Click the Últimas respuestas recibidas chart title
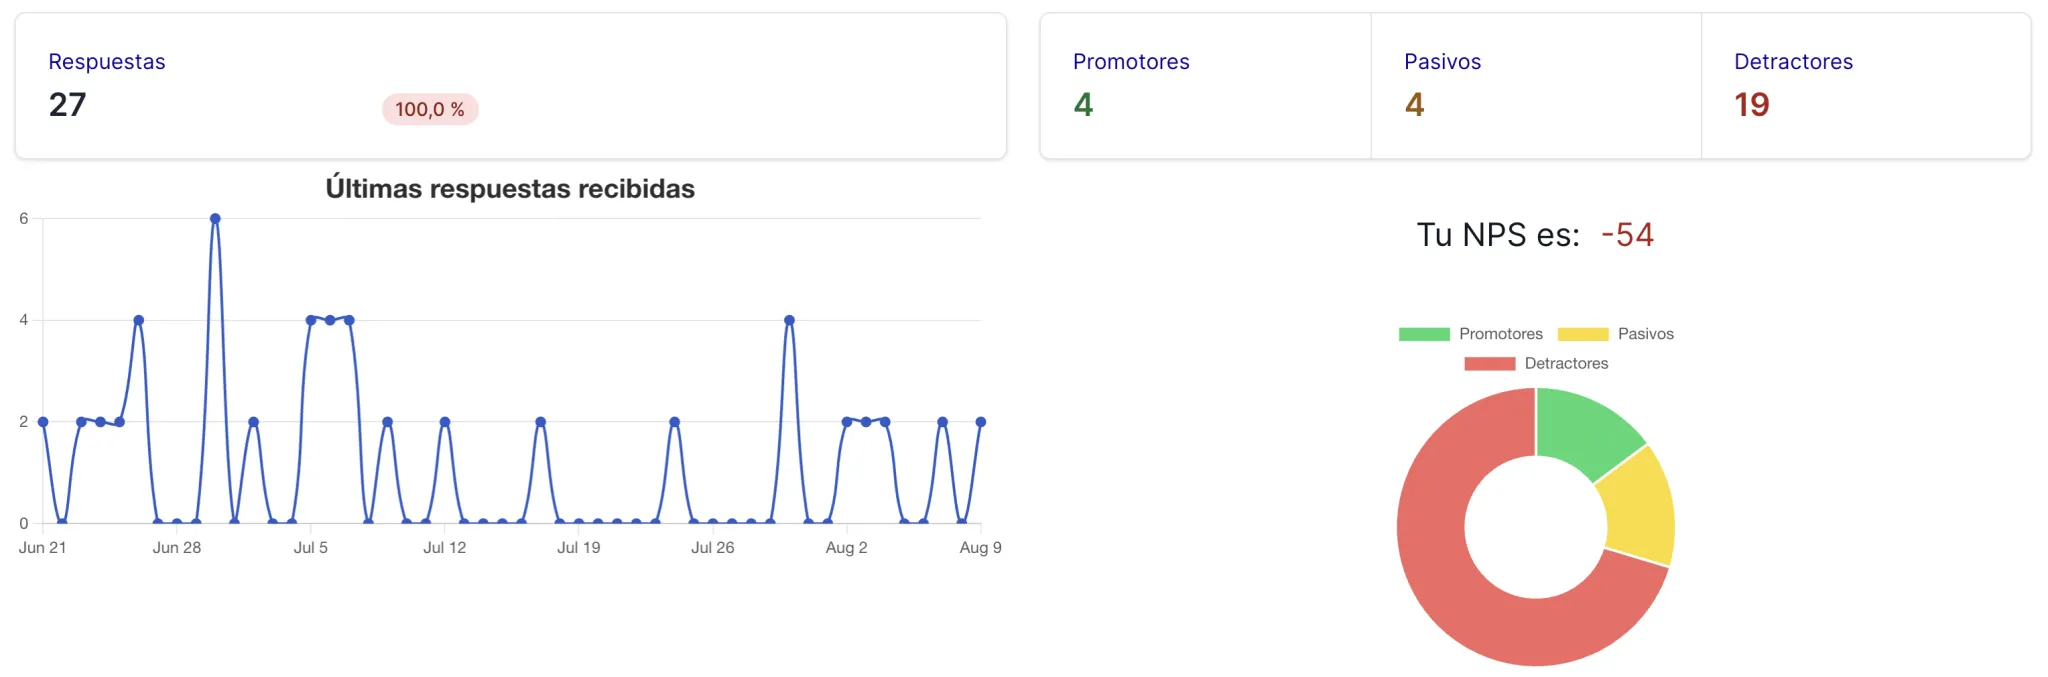This screenshot has height=677, width=2048. point(510,189)
